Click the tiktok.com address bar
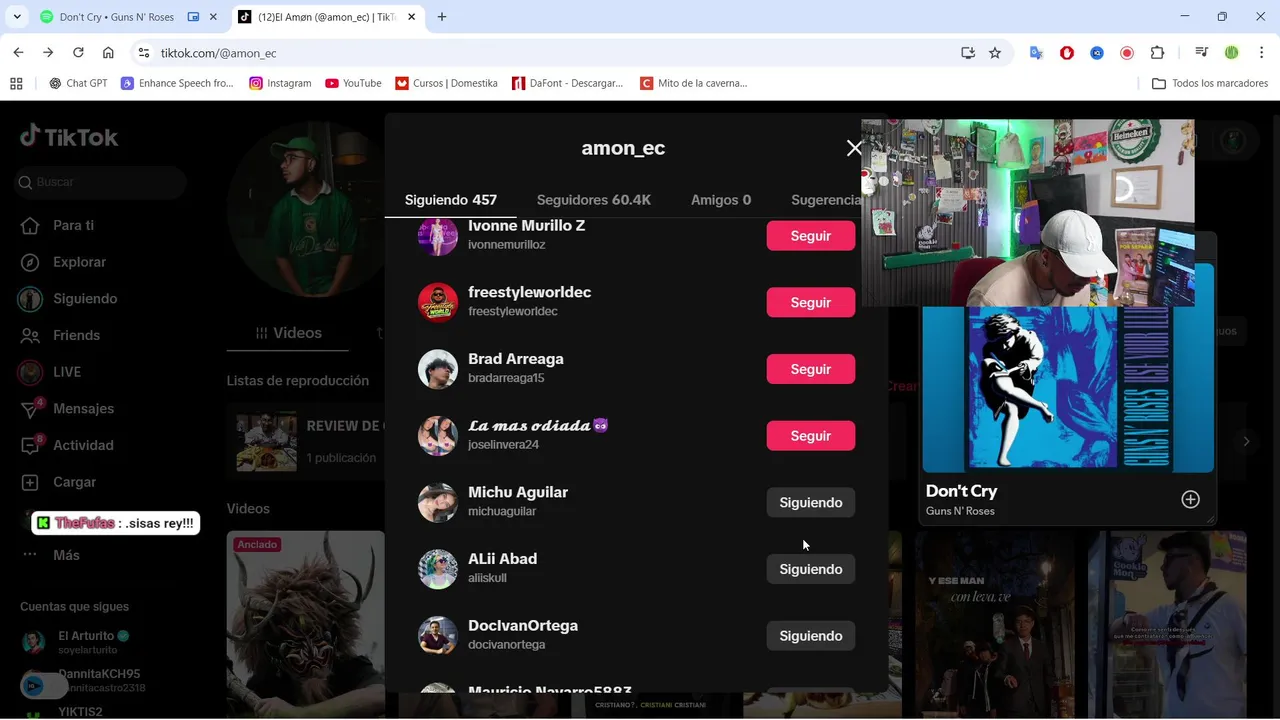The height and width of the screenshot is (720, 1280). 550,53
